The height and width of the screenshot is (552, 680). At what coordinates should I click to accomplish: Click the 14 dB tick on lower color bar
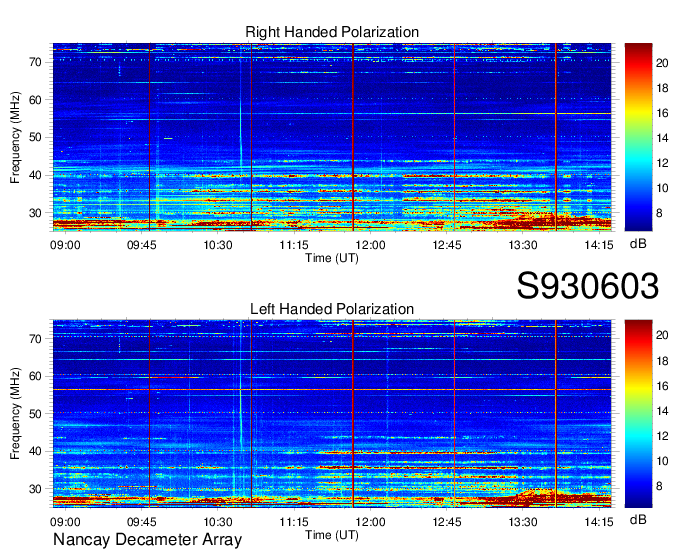(662, 412)
